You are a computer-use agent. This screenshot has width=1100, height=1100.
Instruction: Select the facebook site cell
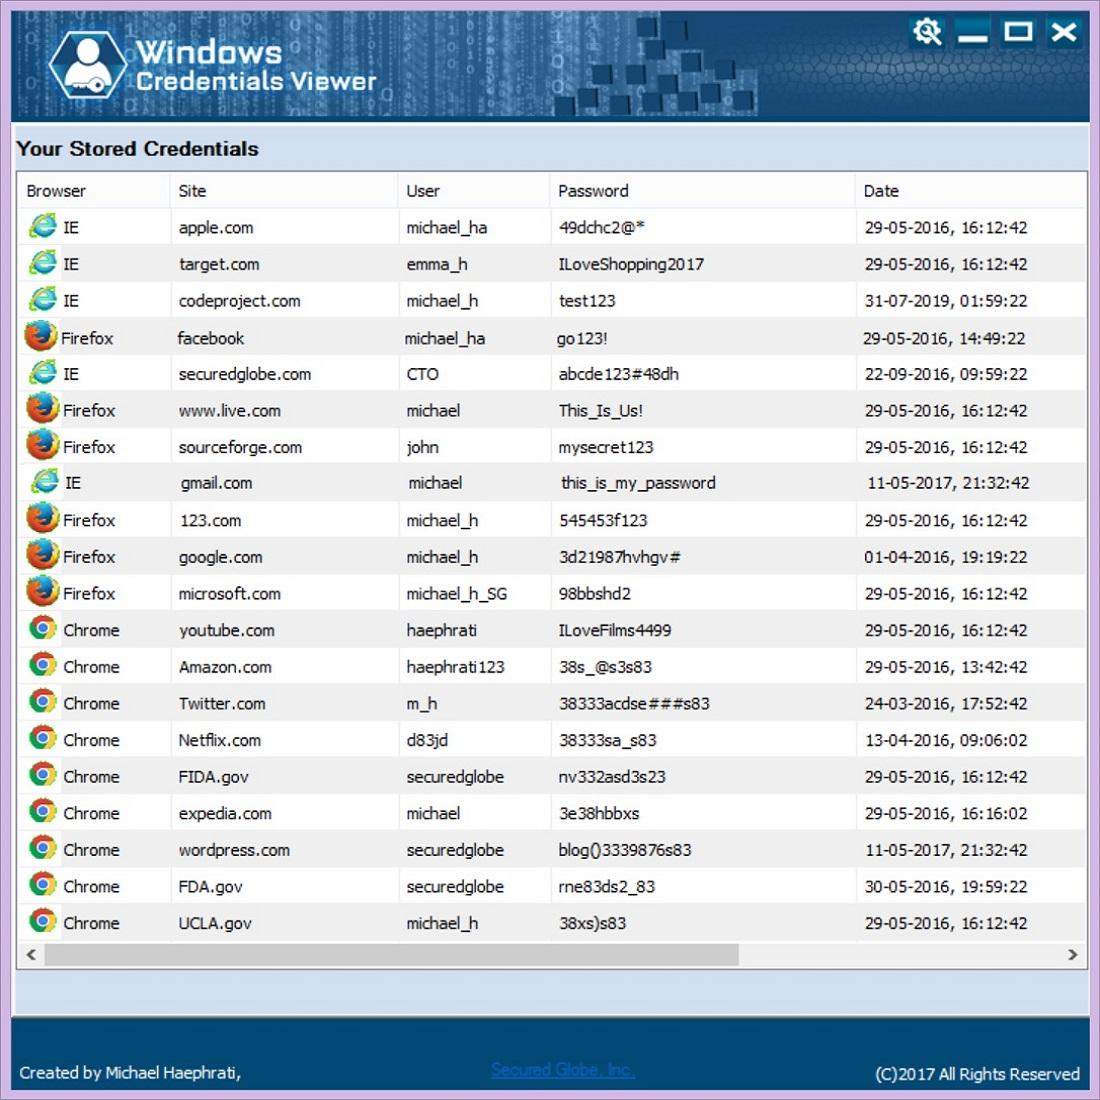click(210, 338)
